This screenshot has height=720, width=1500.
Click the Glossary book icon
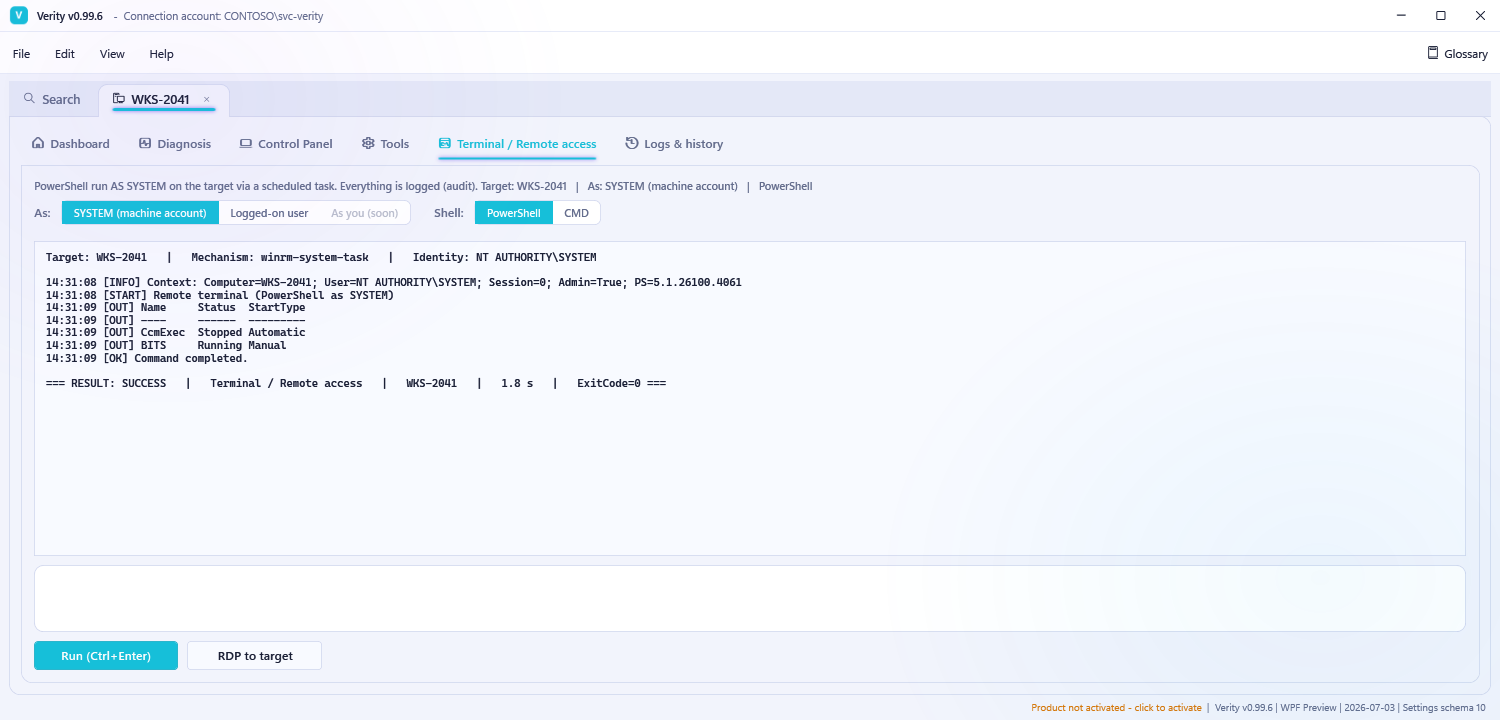[1433, 53]
